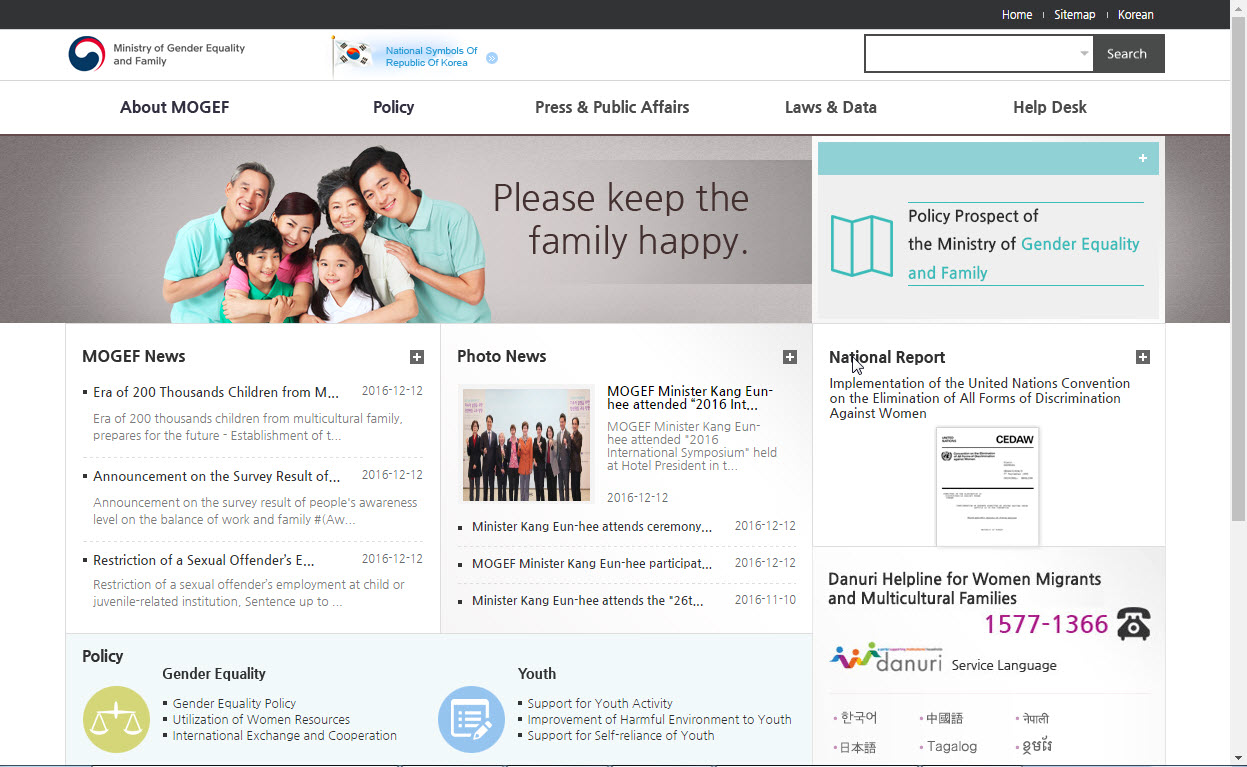
Task: Expand National Report with plus button
Action: click(x=1143, y=357)
